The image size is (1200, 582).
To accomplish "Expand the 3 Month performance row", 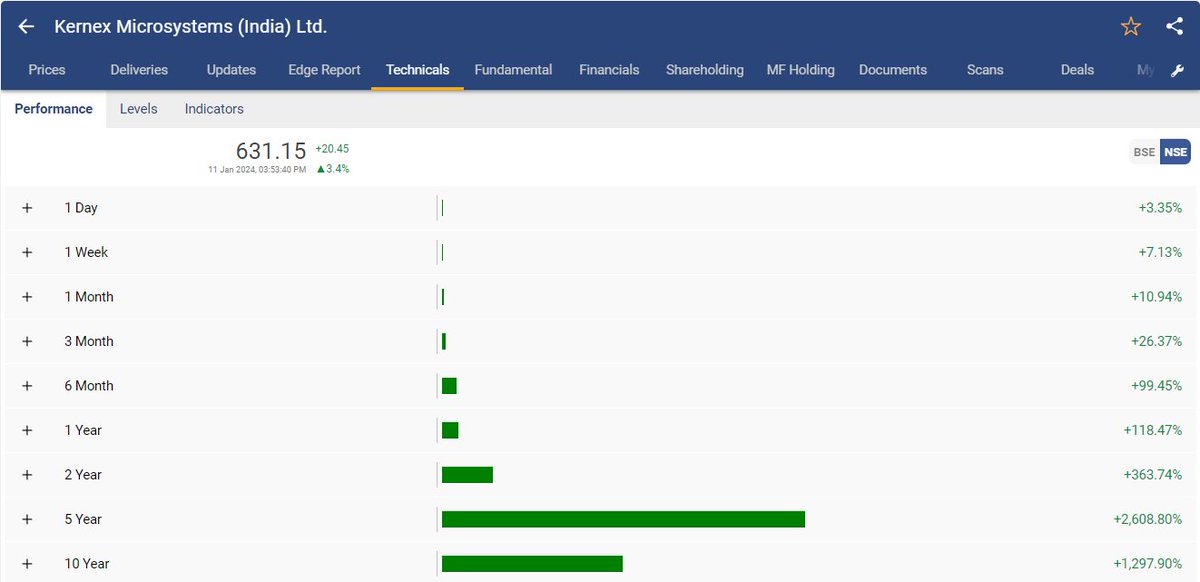I will pos(27,341).
